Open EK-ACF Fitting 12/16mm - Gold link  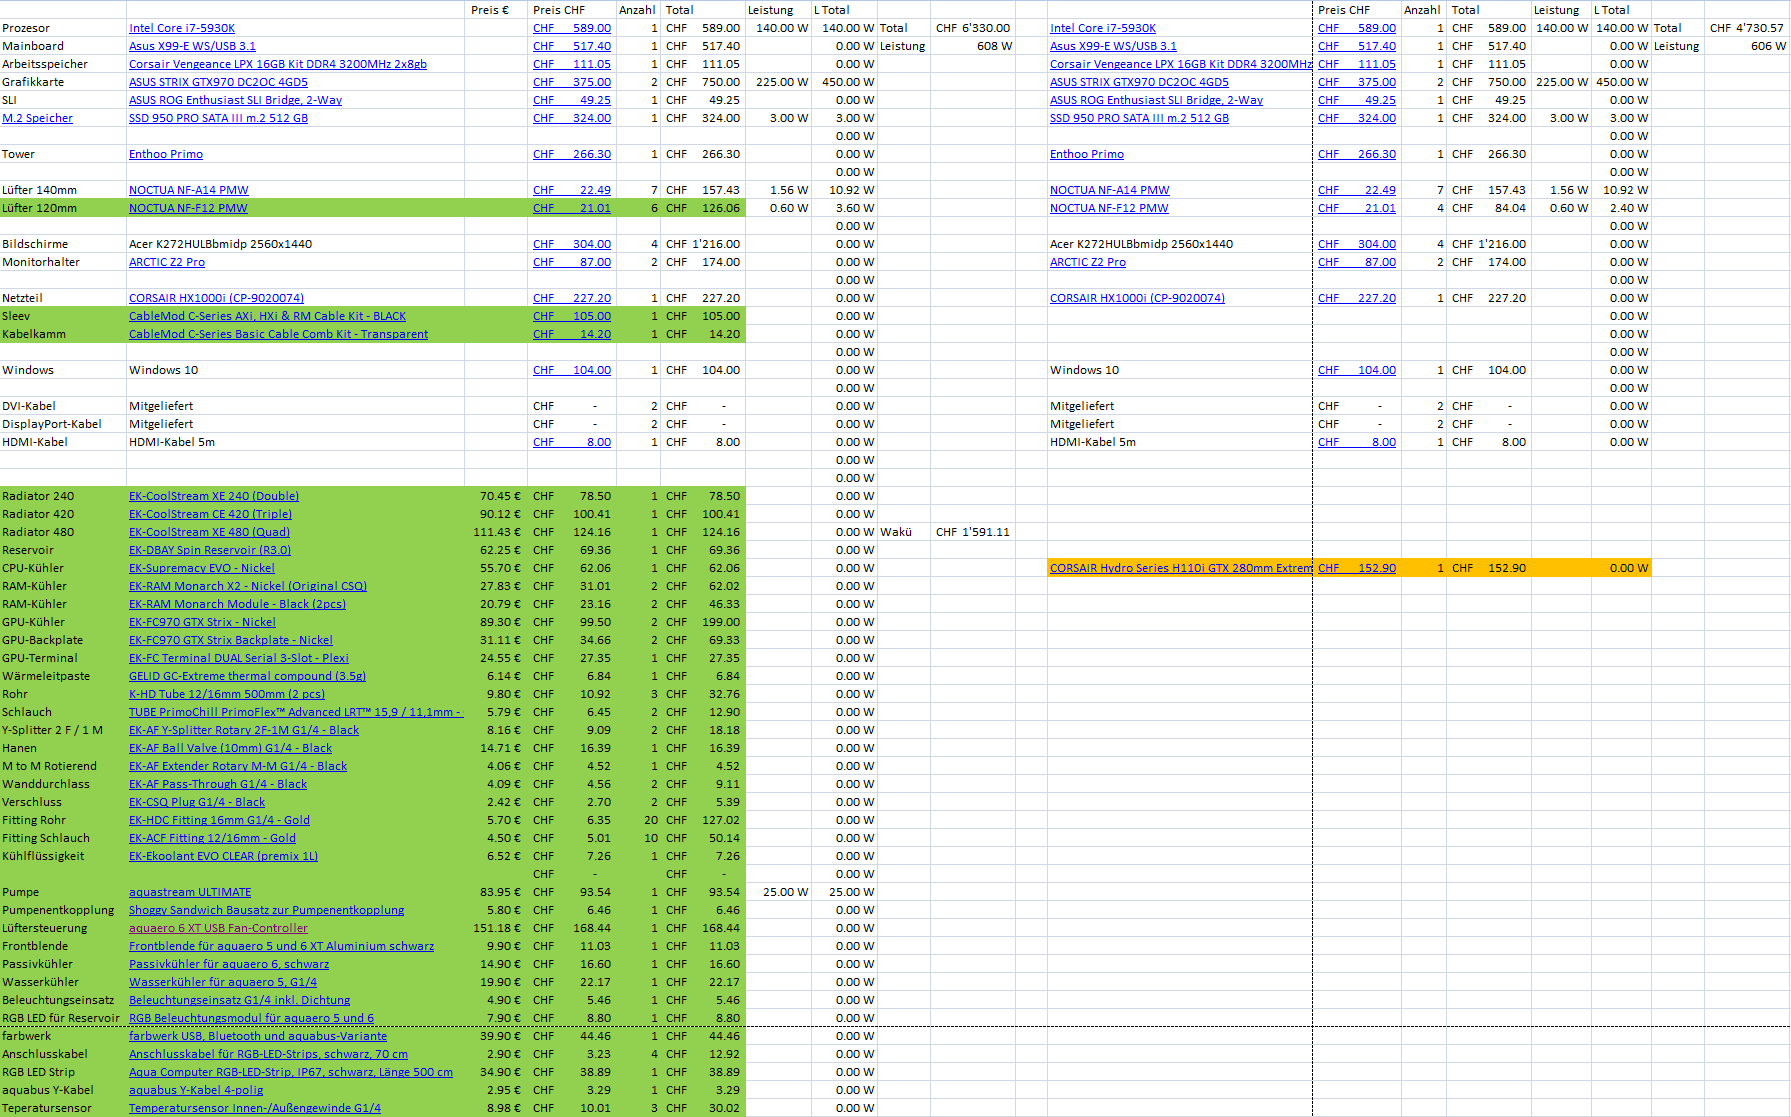pyautogui.click(x=212, y=838)
